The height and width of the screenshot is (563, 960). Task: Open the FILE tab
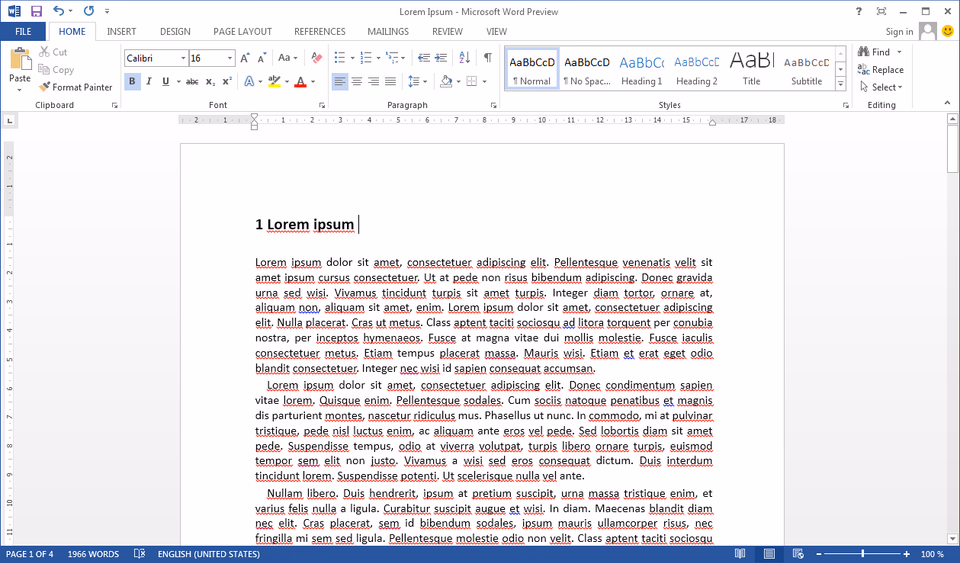(23, 31)
